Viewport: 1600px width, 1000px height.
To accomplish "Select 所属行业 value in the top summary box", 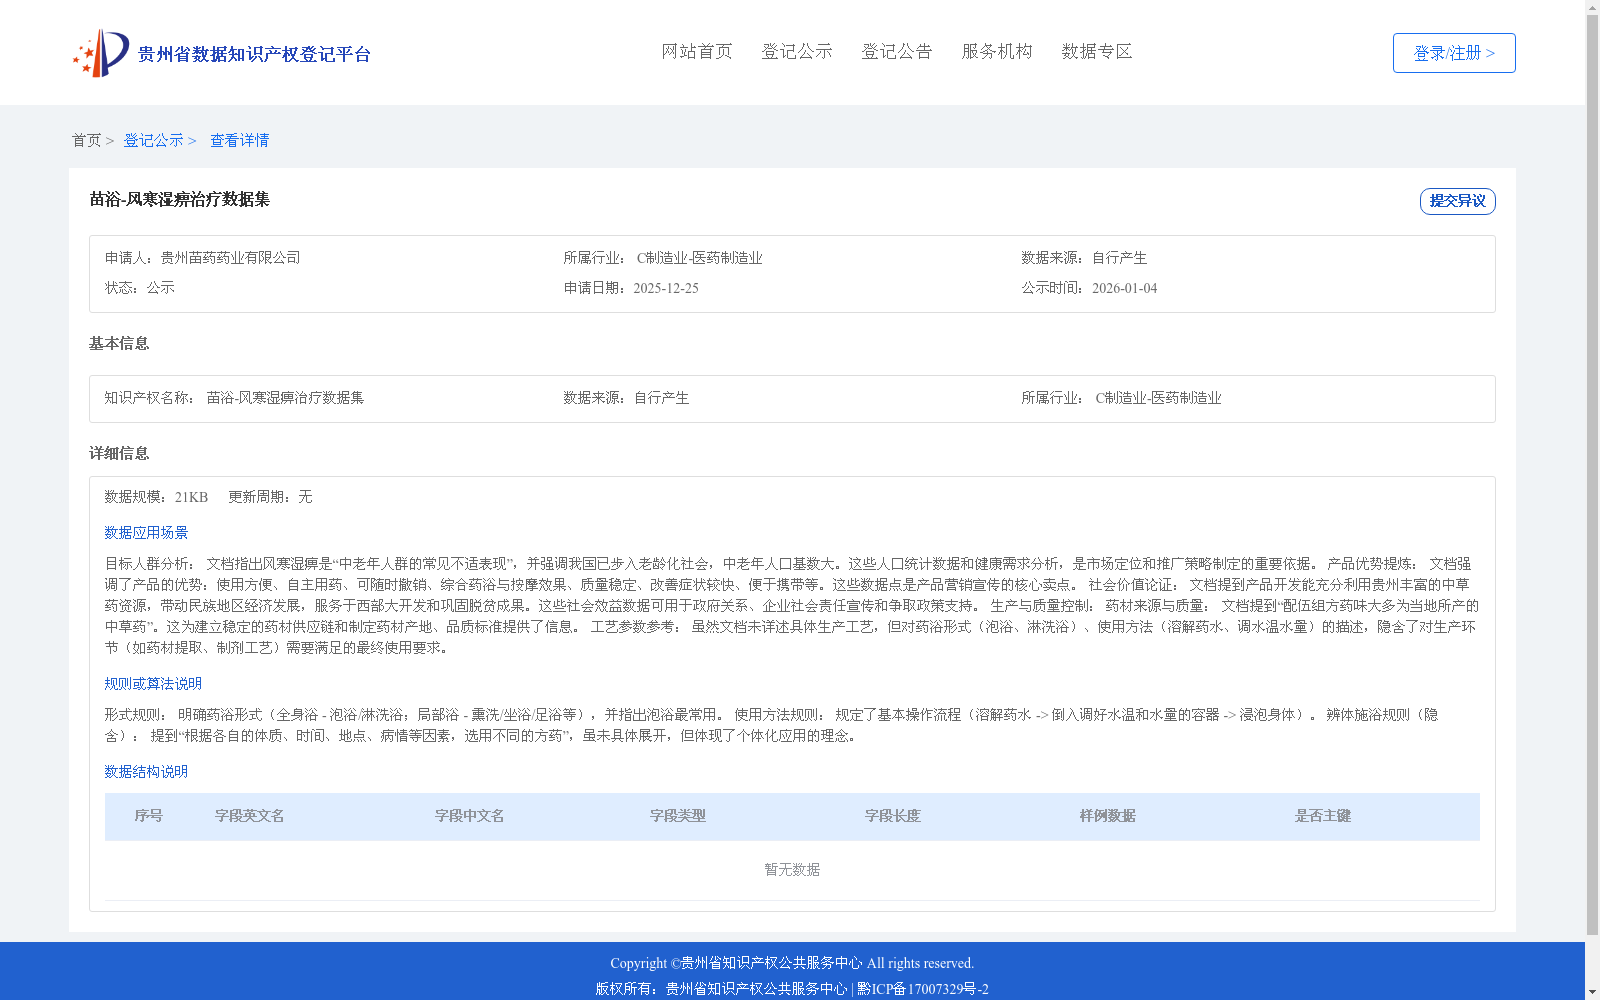I will (699, 258).
